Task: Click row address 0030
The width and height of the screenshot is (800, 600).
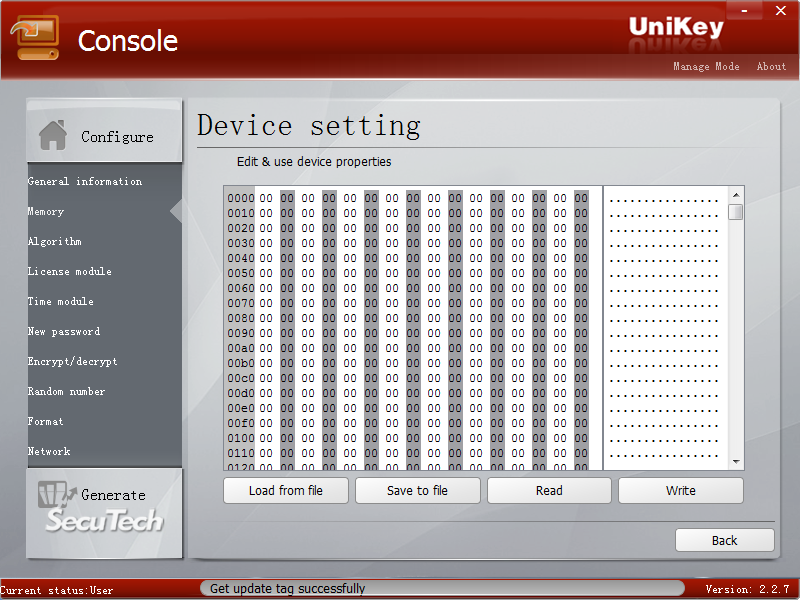Action: coord(241,243)
